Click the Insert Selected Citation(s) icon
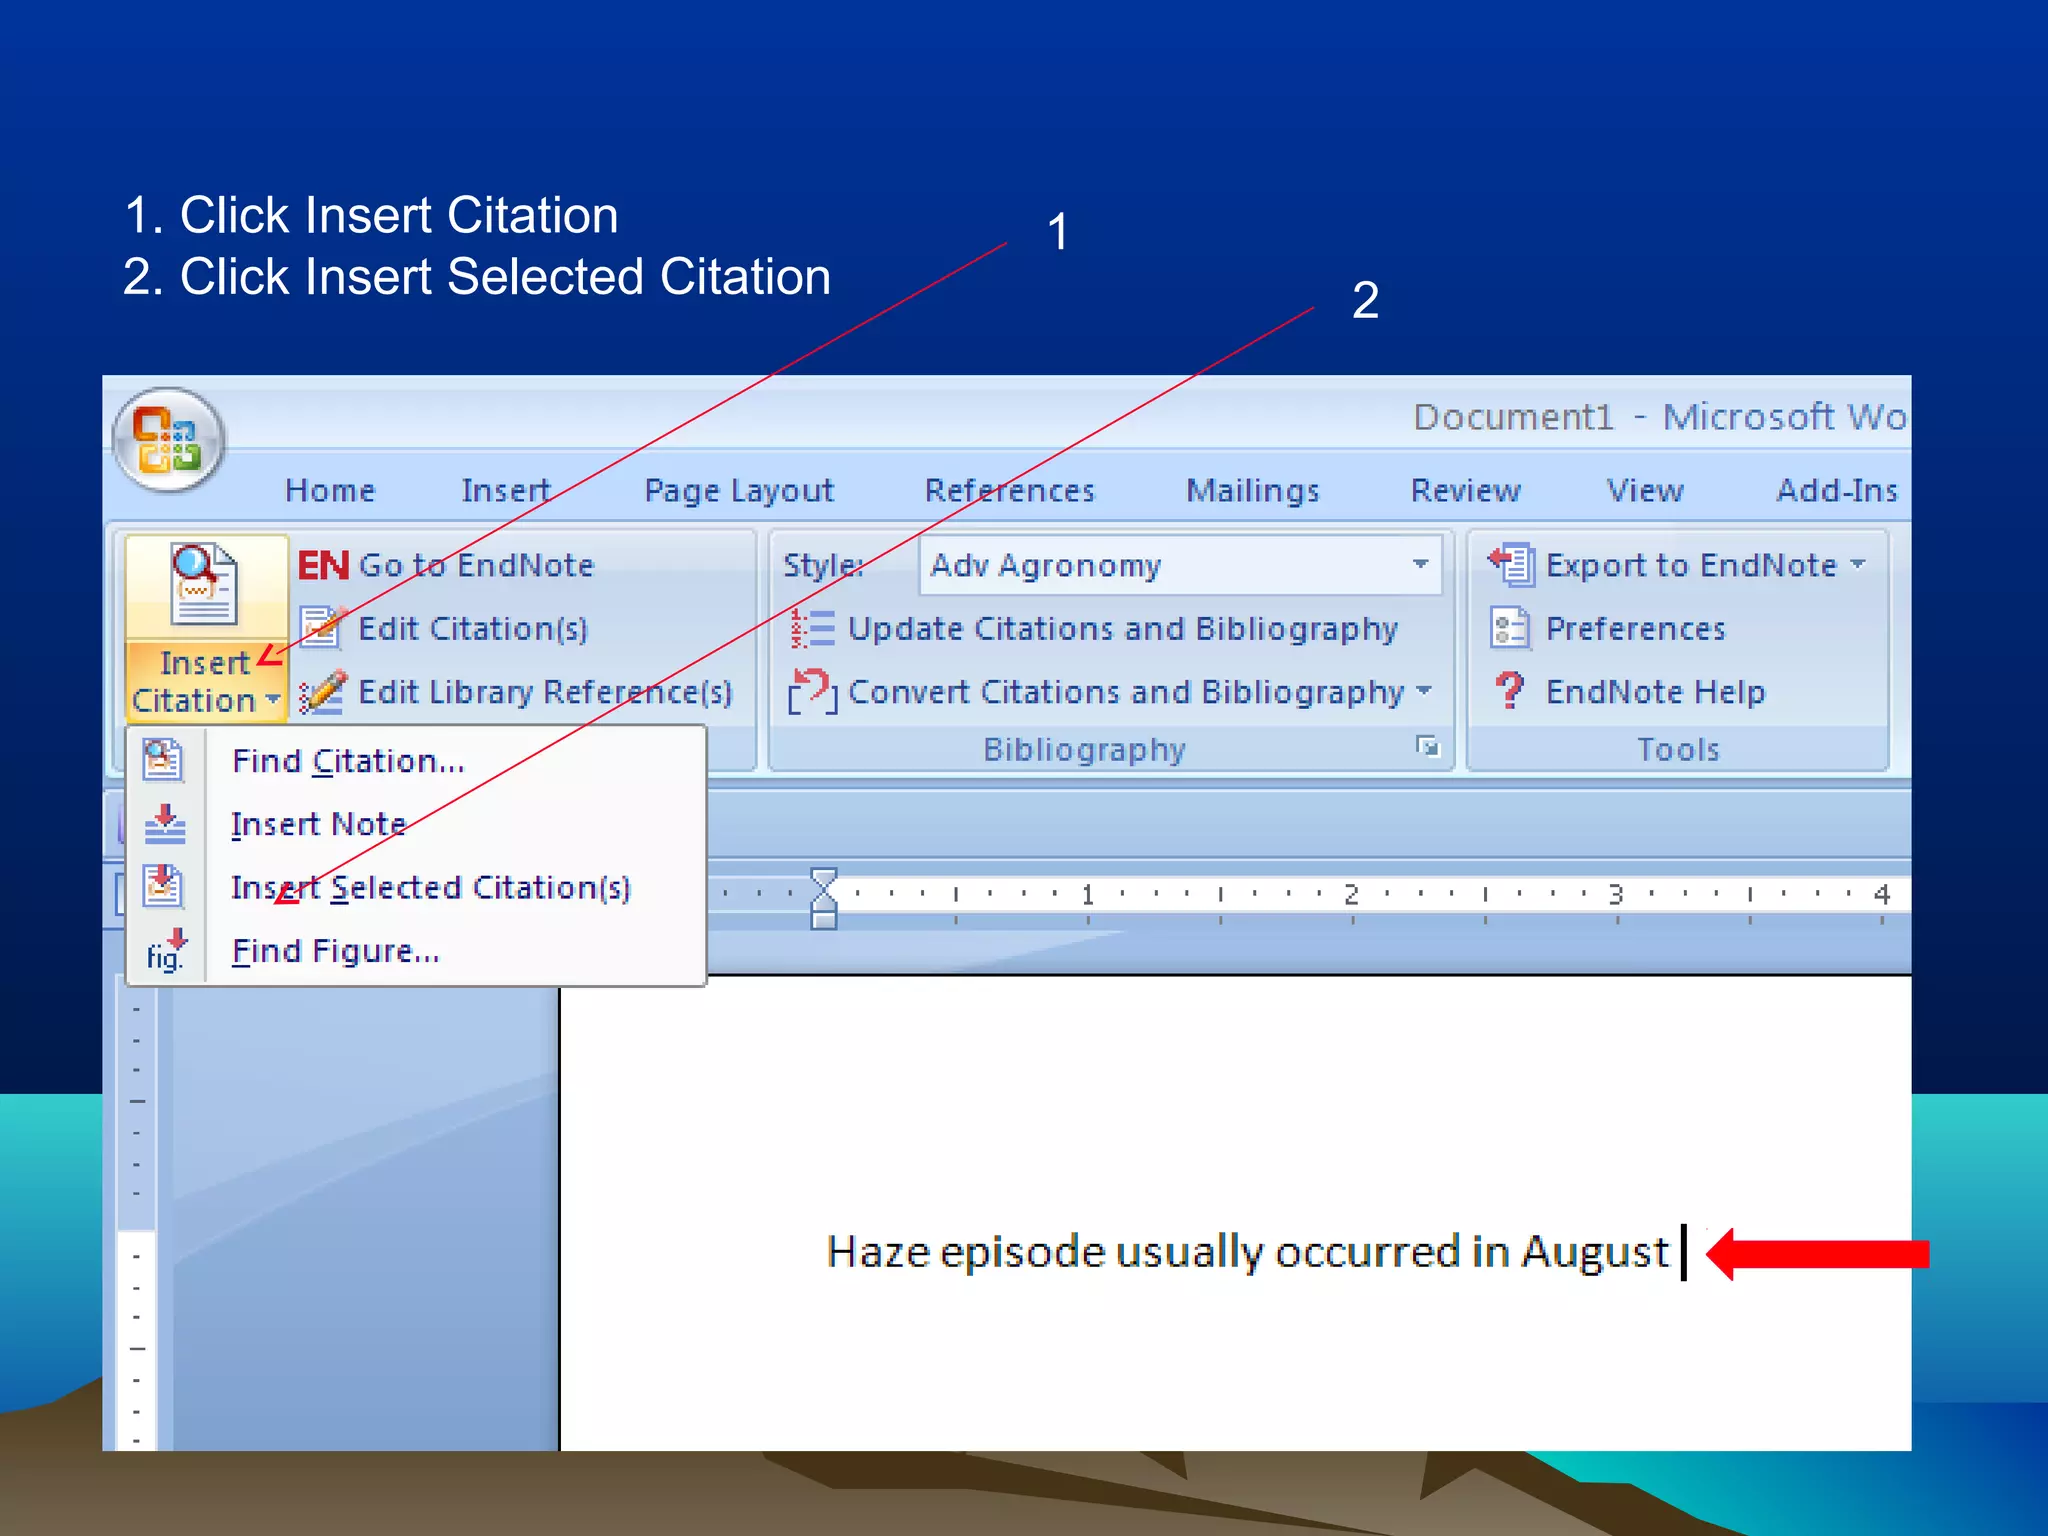The height and width of the screenshot is (1536, 2048). point(163,887)
